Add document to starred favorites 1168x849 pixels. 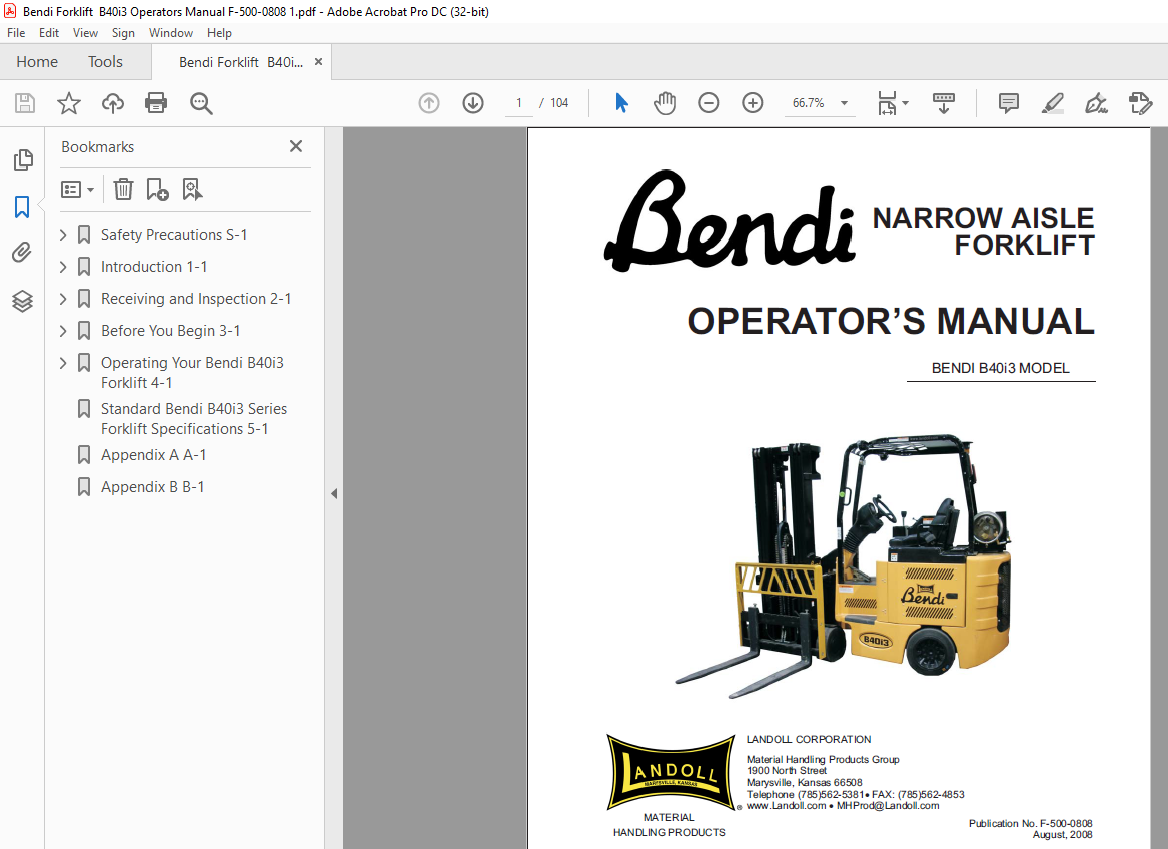click(69, 103)
